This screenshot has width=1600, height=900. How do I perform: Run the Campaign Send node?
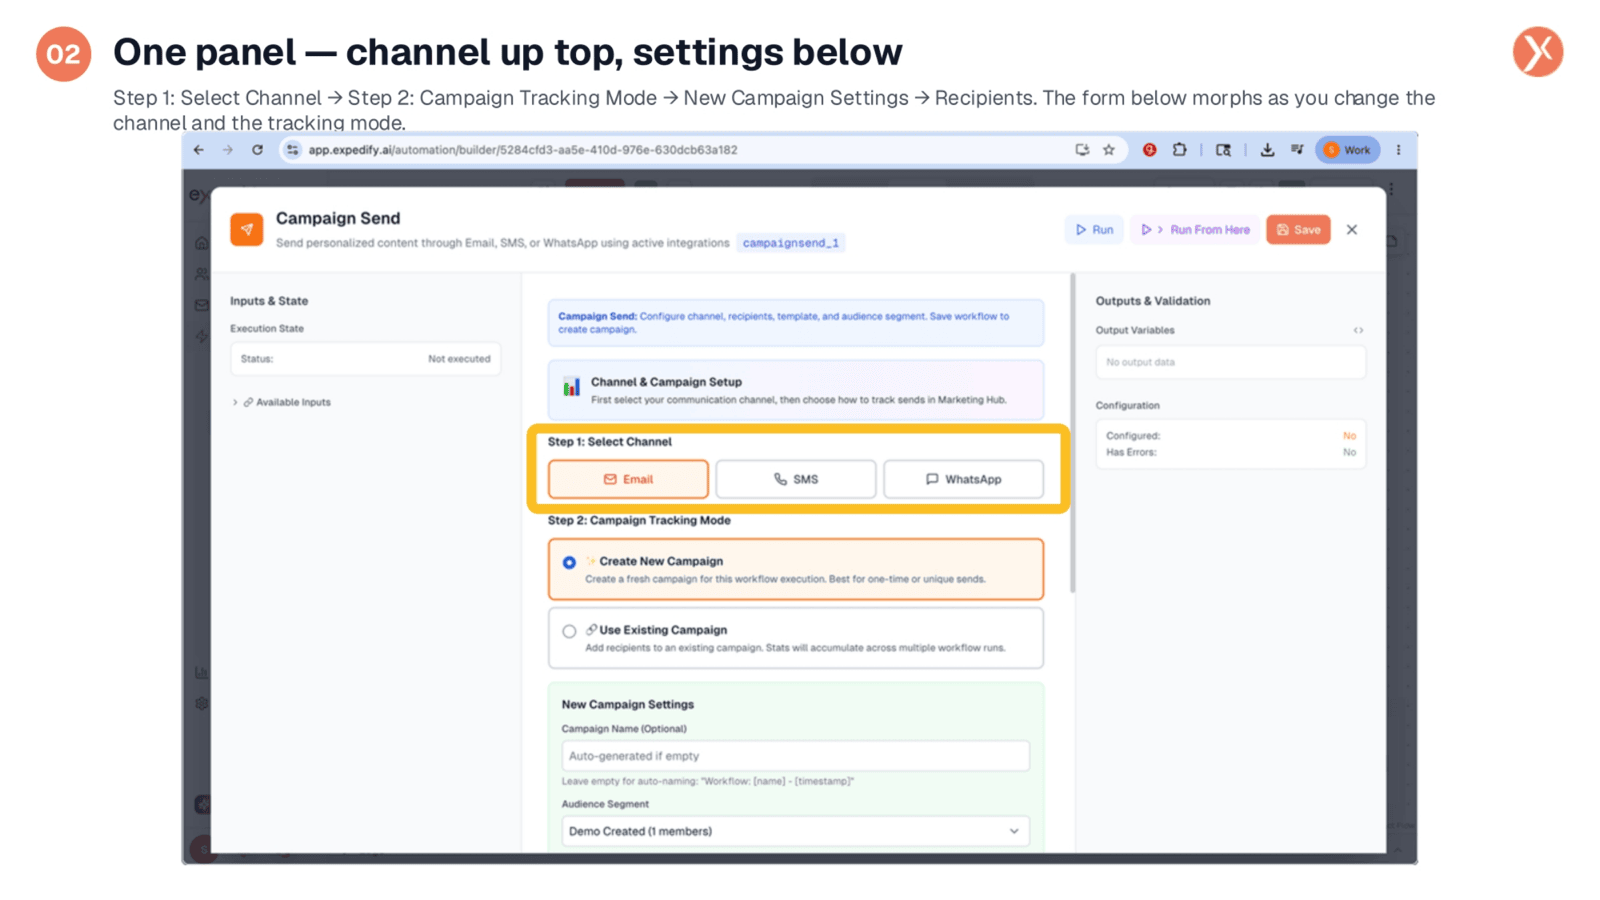(1094, 230)
